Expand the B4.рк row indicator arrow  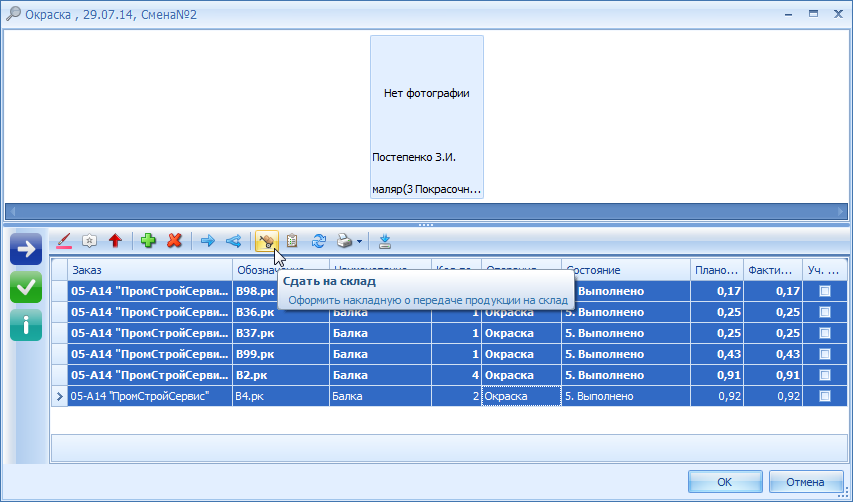pyautogui.click(x=59, y=397)
